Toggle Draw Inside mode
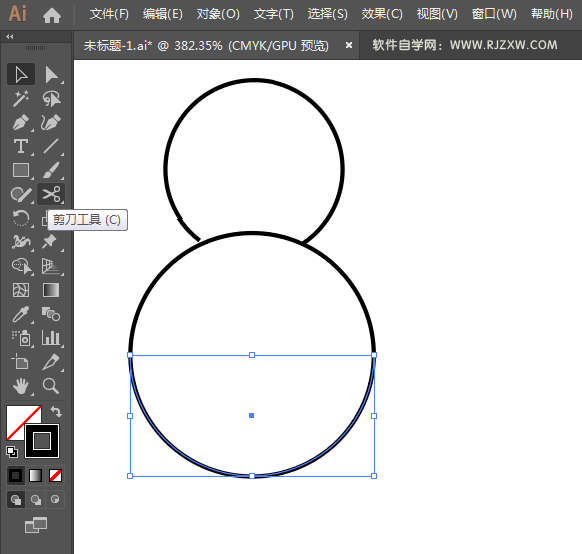Image resolution: width=582 pixels, height=554 pixels. tap(55, 499)
